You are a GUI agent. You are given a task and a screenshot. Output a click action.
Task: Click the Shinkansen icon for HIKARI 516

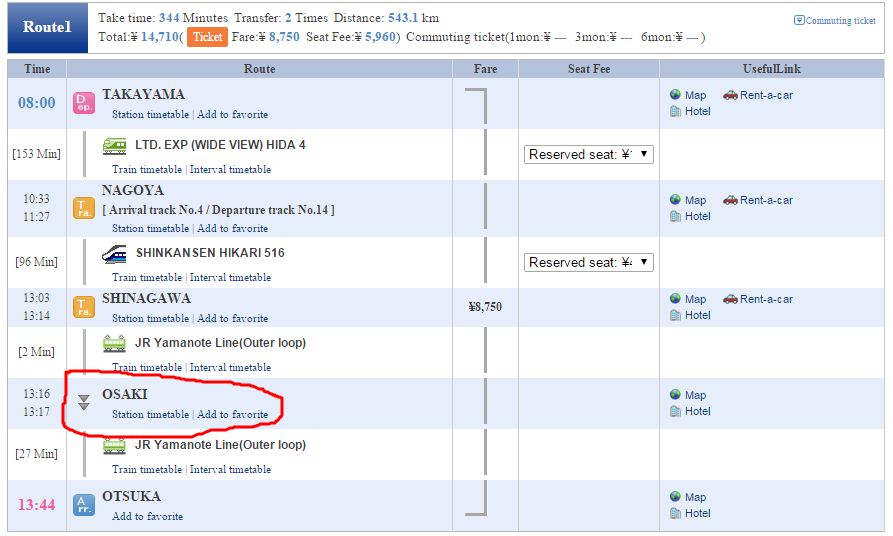click(x=114, y=254)
